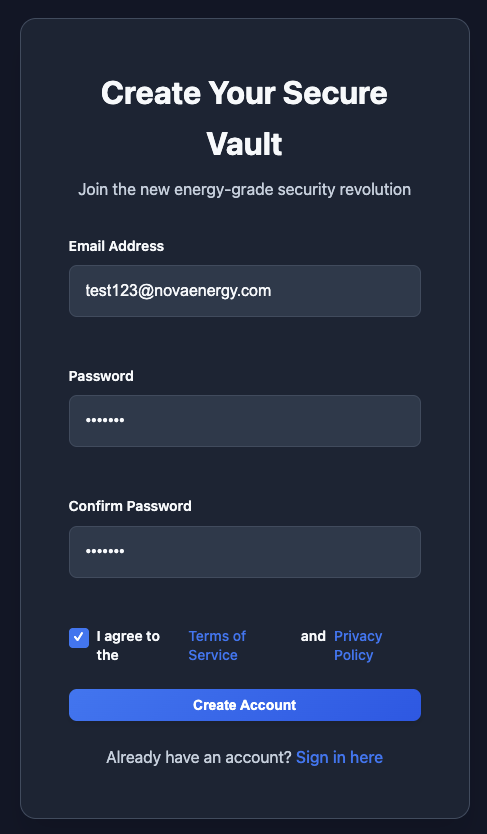Select the Confirm Password input field
Image resolution: width=487 pixels, height=834 pixels.
[245, 552]
